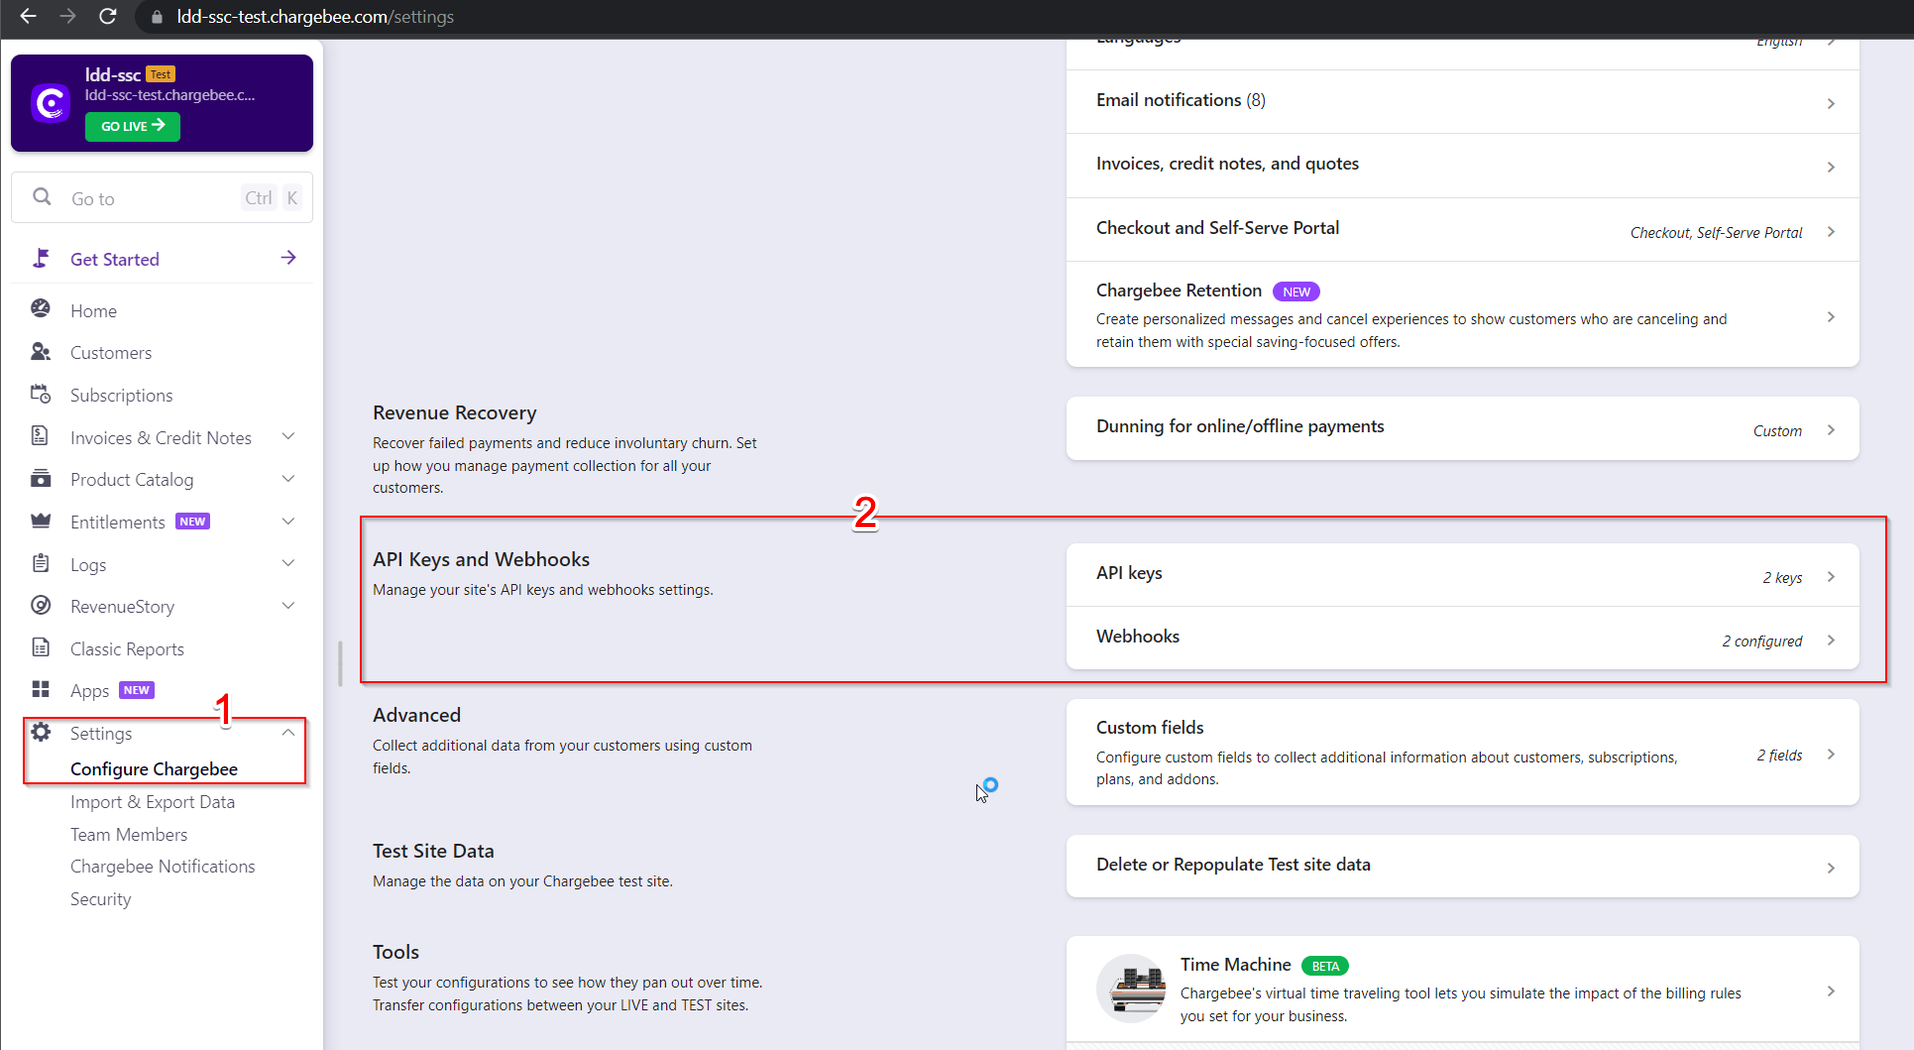Click the Customers people icon
The image size is (1914, 1050).
click(41, 351)
